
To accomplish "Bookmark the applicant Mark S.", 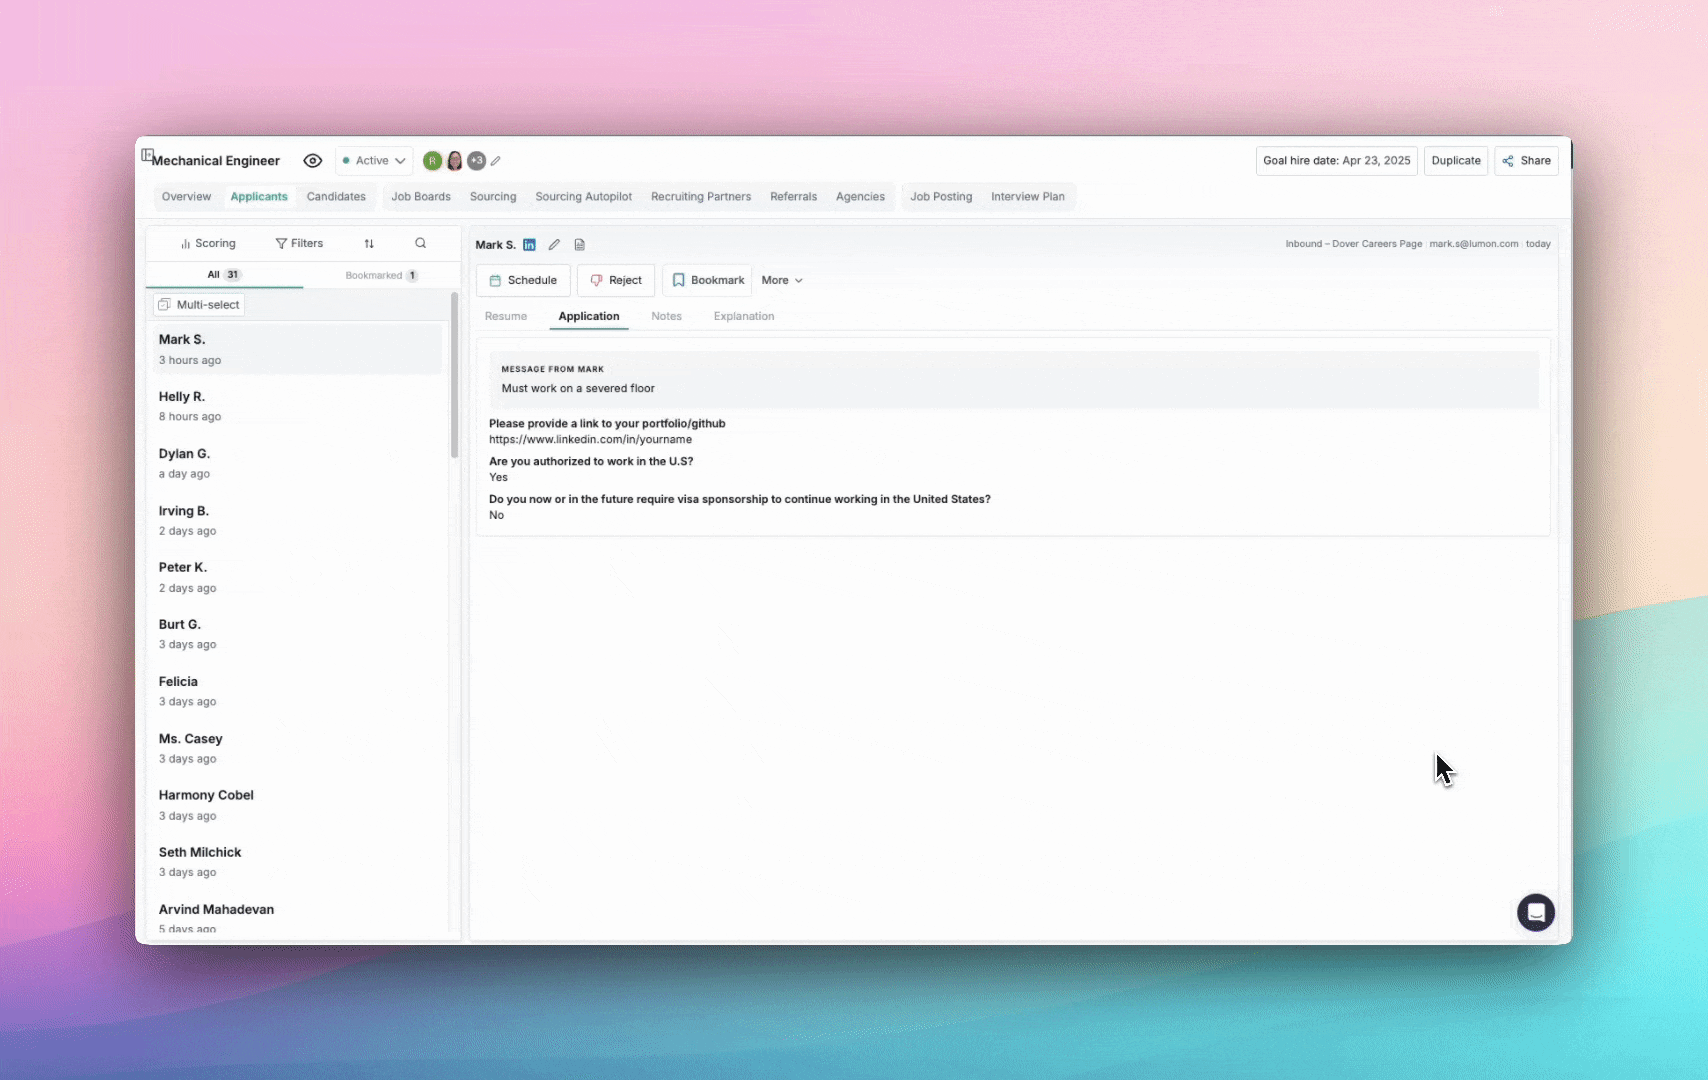I will click(707, 281).
